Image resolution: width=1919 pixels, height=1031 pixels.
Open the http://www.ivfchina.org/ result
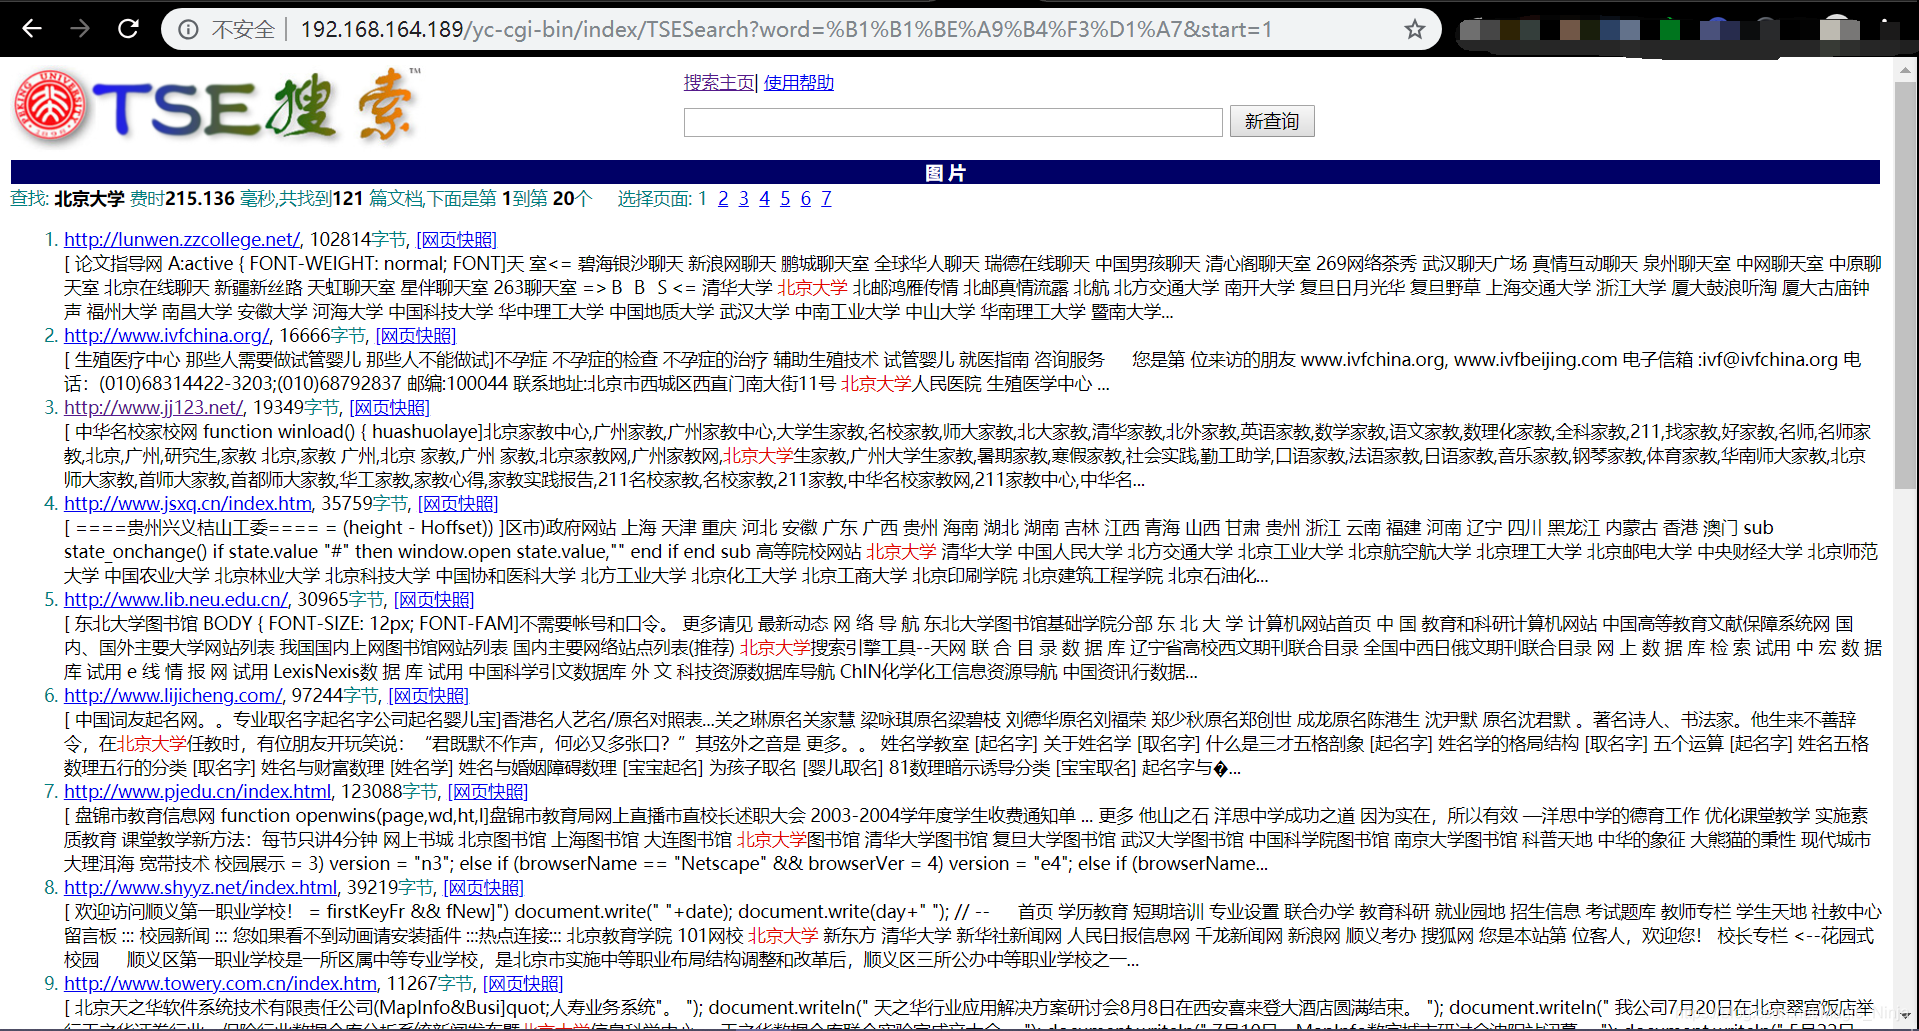[166, 335]
